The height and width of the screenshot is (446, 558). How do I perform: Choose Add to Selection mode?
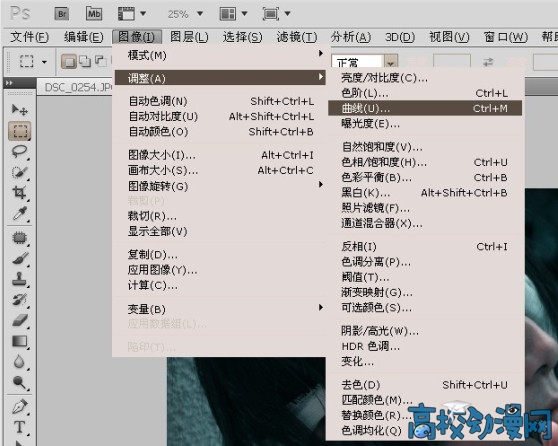[85, 62]
